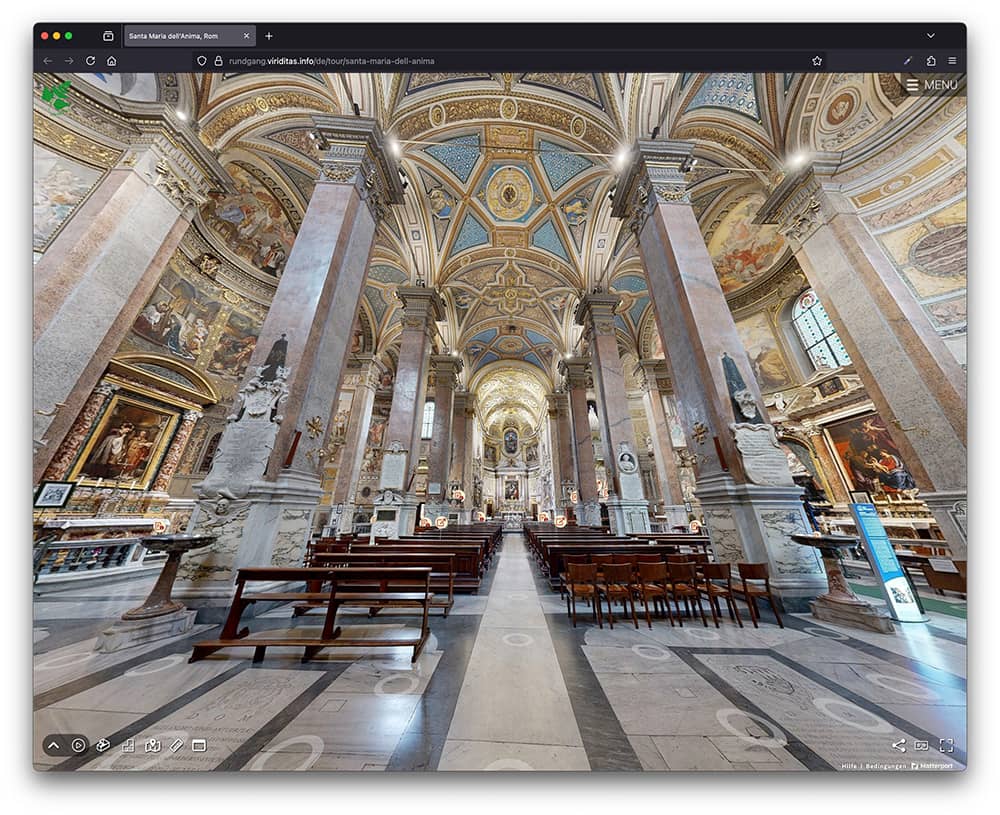Enter VR headset mode
Screen dimensions: 1000x815
pos(922,745)
